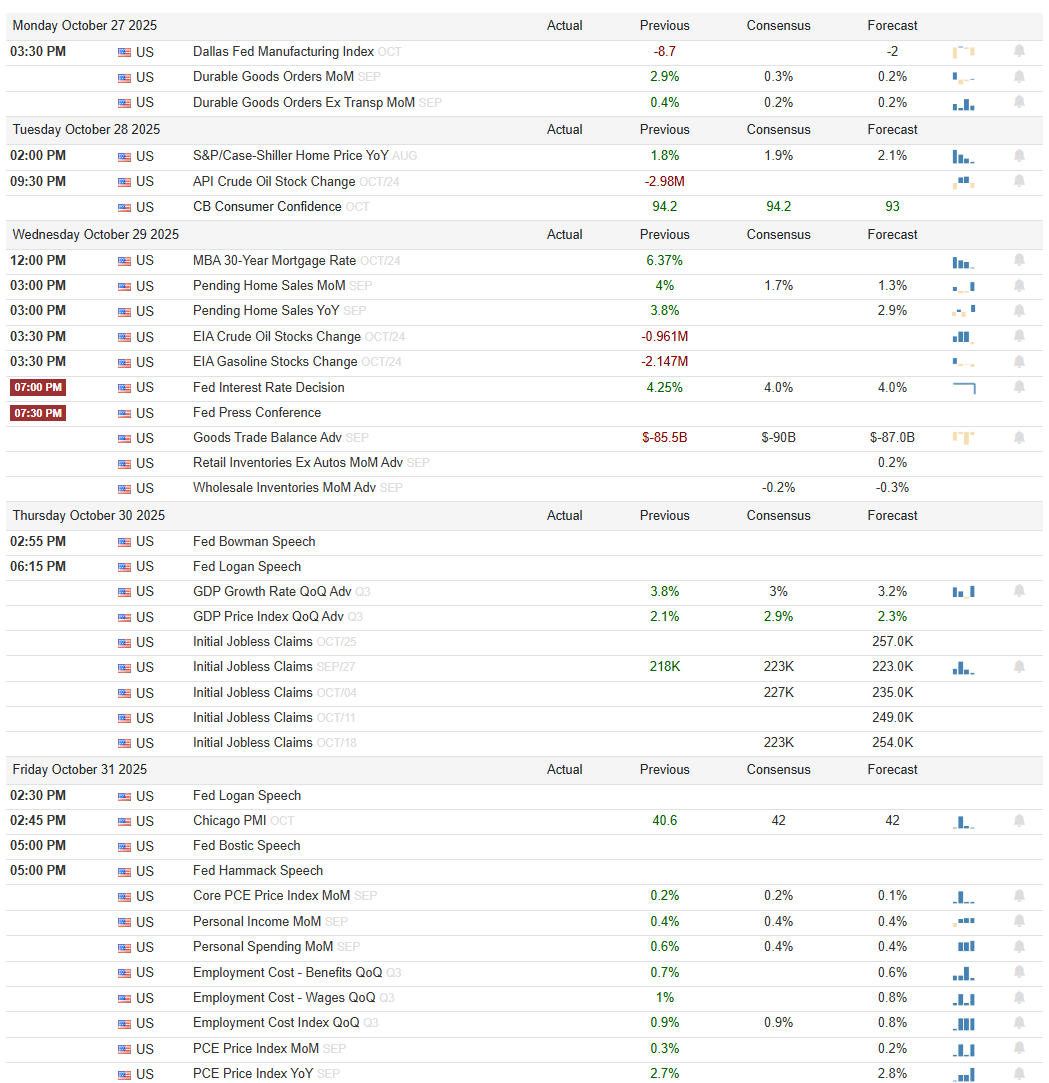The image size is (1049, 1083).
Task: Open mini chart for S&P/Case-Shiller Home Price YoY
Action: (x=963, y=157)
